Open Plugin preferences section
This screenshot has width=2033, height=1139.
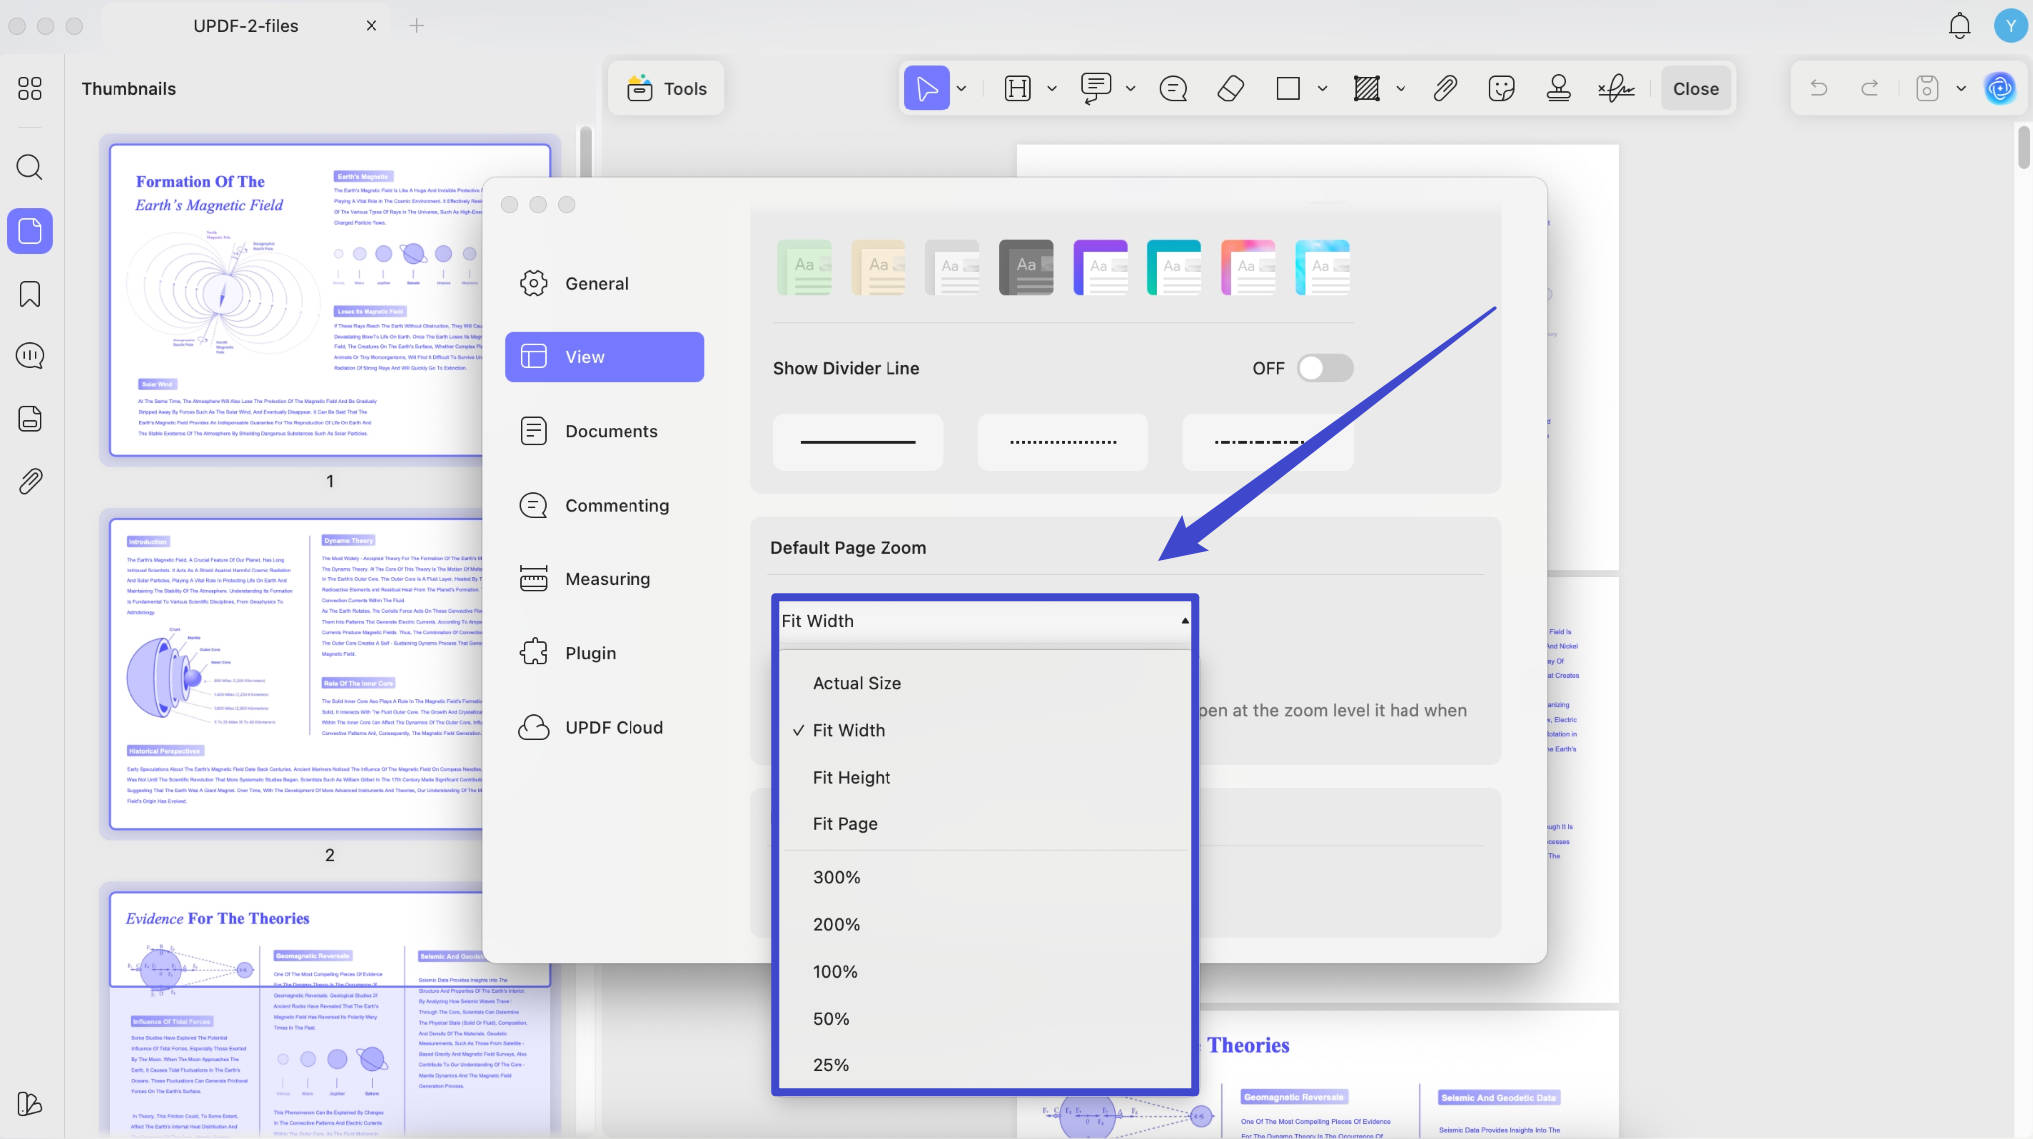pos(604,653)
